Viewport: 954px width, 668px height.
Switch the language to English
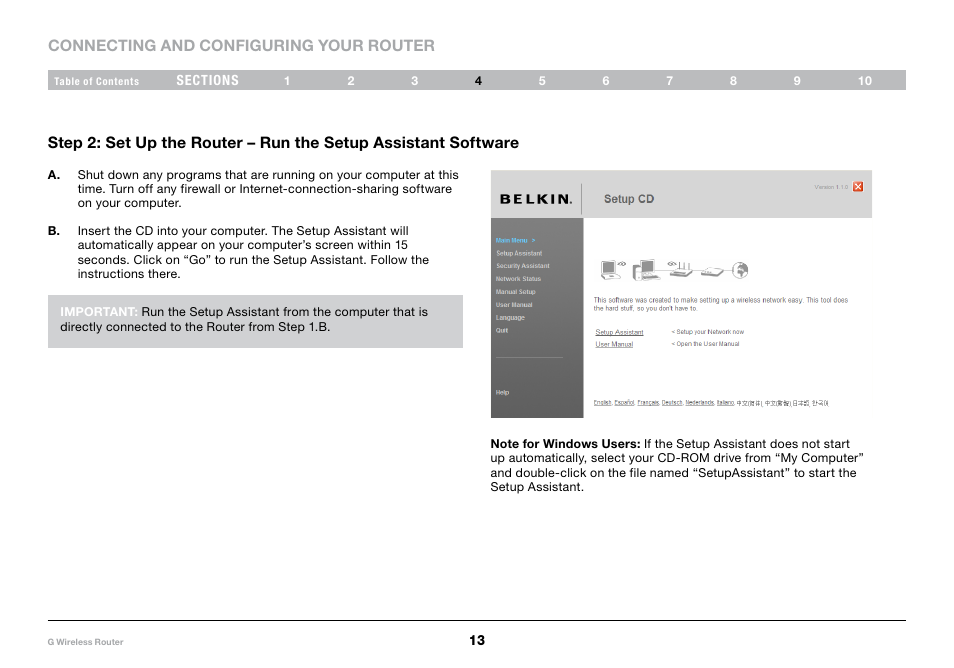[602, 403]
